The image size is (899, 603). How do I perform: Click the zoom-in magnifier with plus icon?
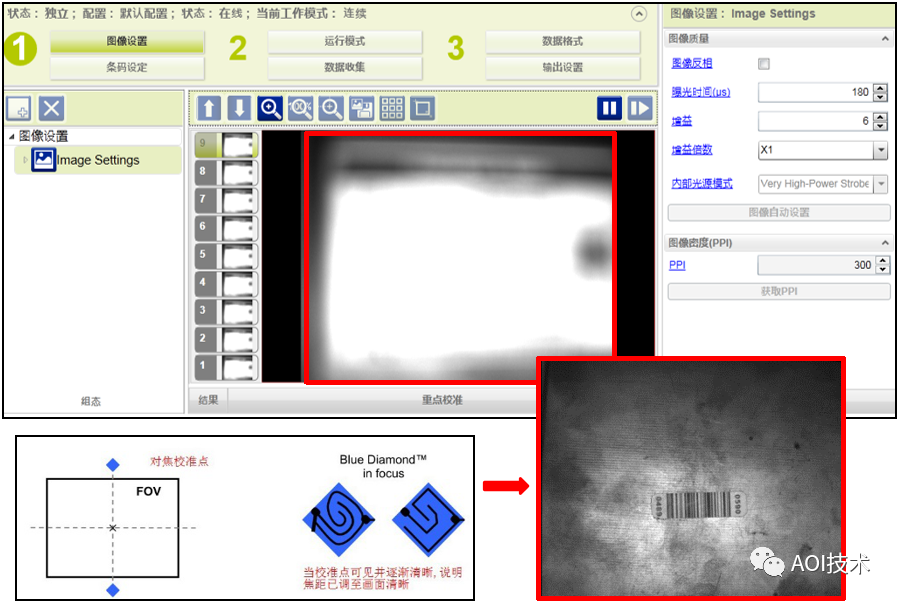[x=331, y=108]
